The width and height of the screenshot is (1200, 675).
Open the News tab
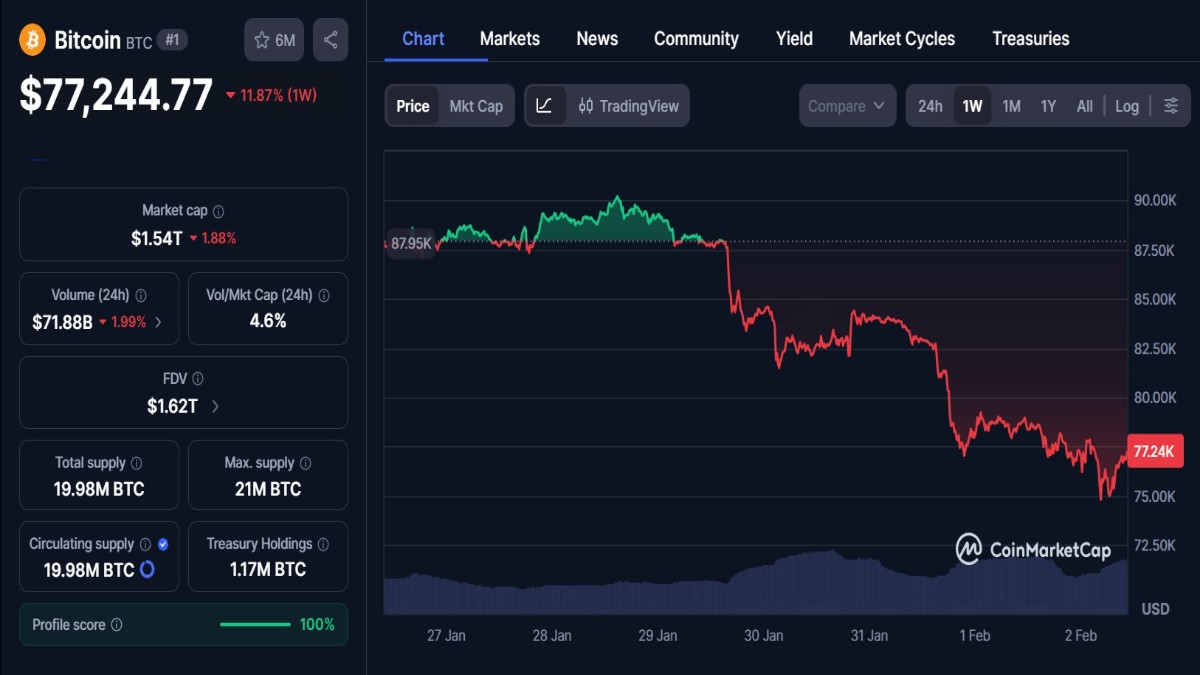[597, 39]
